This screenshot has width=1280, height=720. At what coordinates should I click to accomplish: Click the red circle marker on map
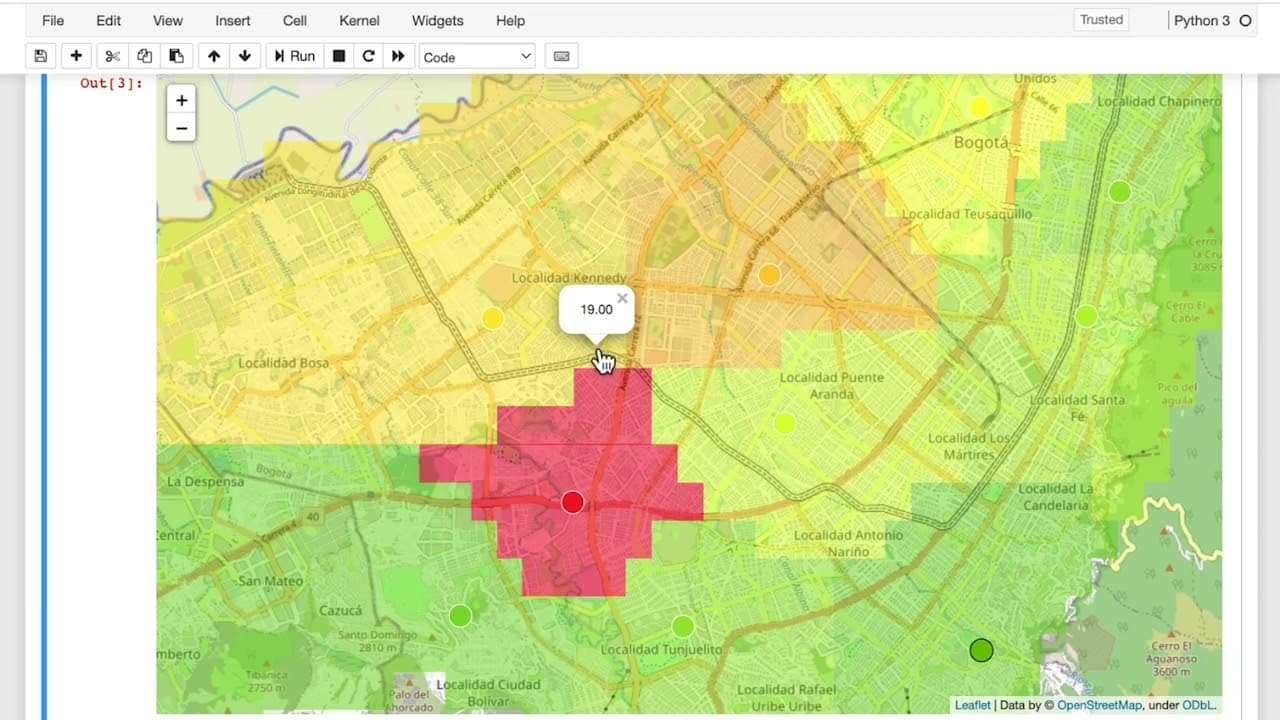click(572, 502)
